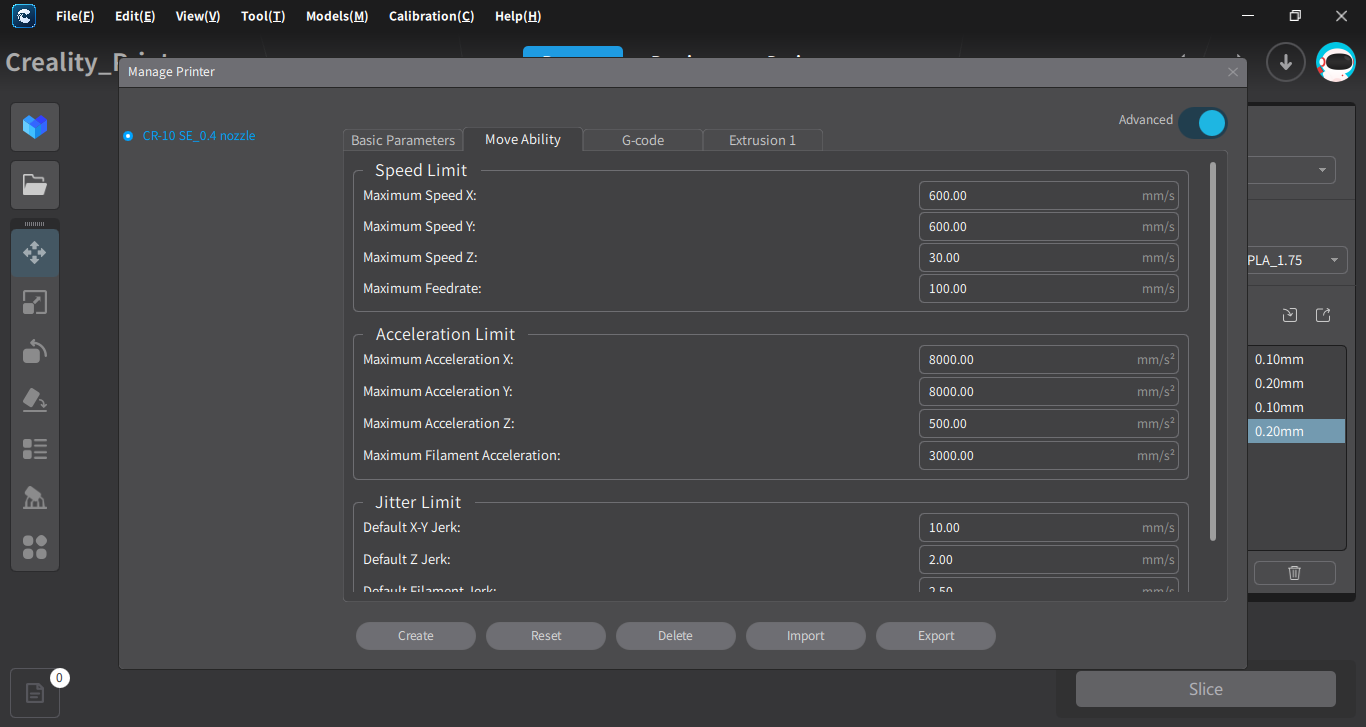The image size is (1366, 727).
Task: Click the Create button
Action: (x=416, y=636)
